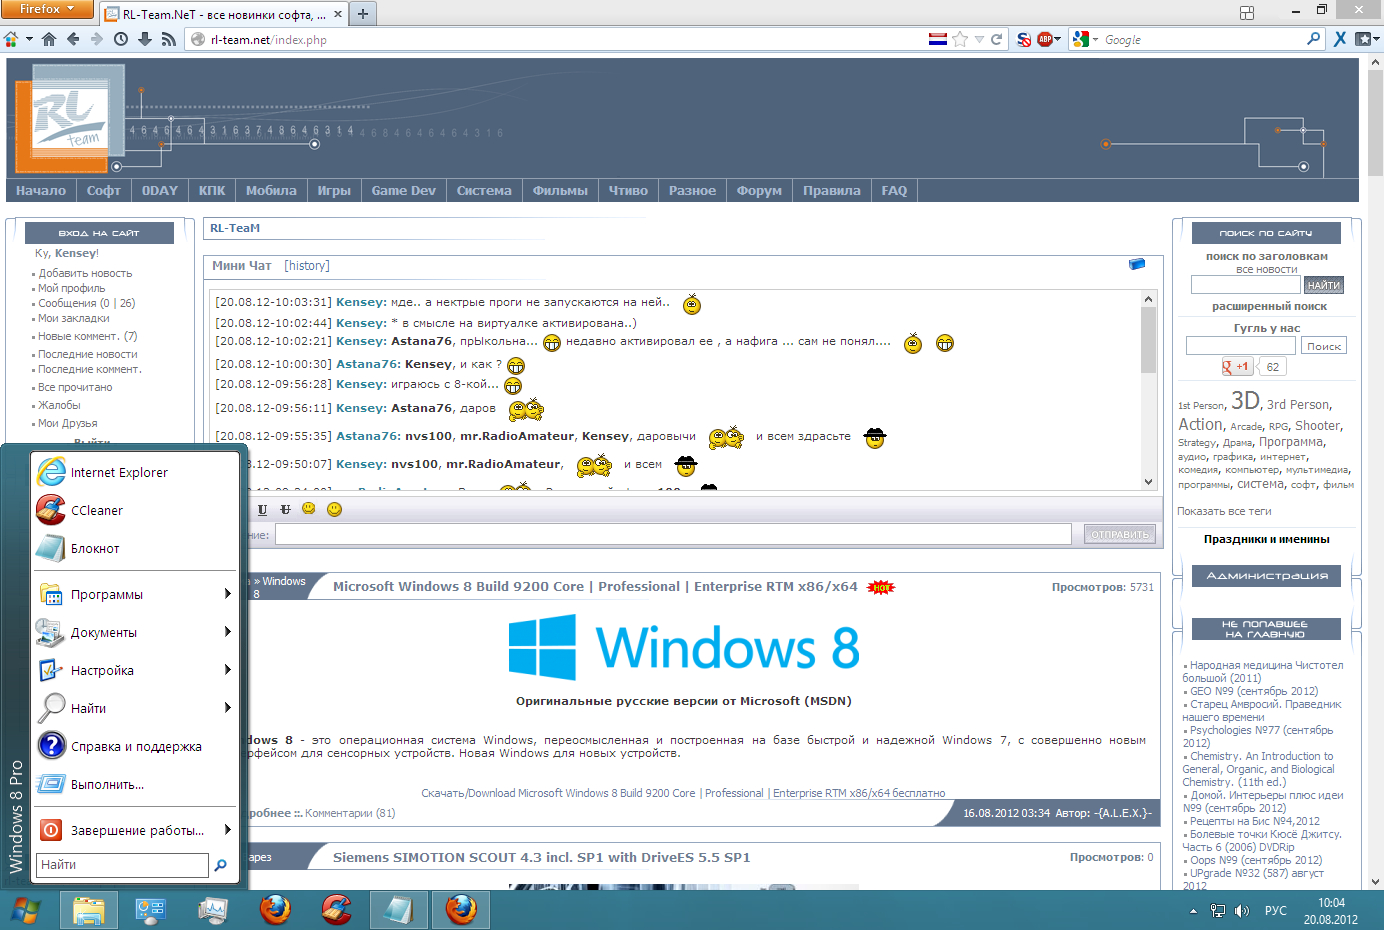Viewport: 1384px width, 930px height.
Task: Click Start menu Найти search field
Action: 122,865
